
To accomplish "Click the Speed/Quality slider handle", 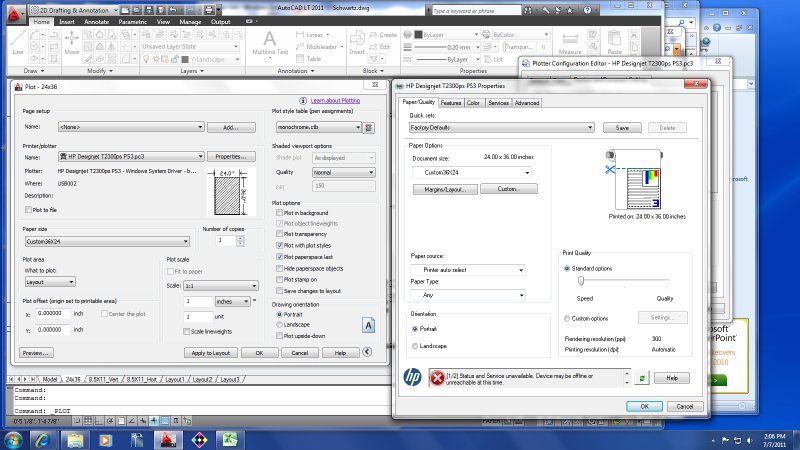I will (x=581, y=281).
